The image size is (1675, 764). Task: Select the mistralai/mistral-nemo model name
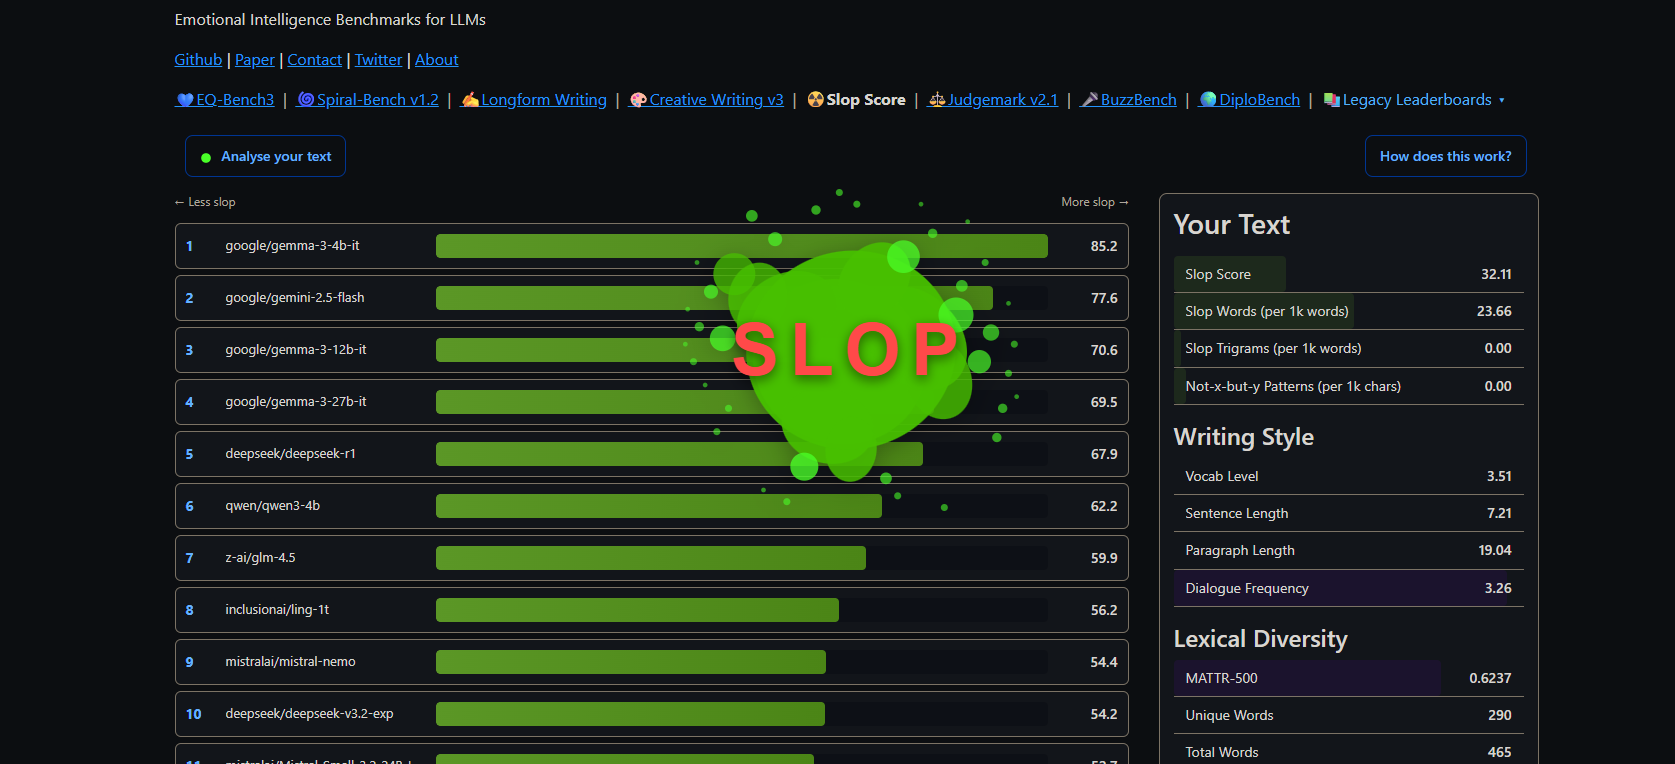290,662
